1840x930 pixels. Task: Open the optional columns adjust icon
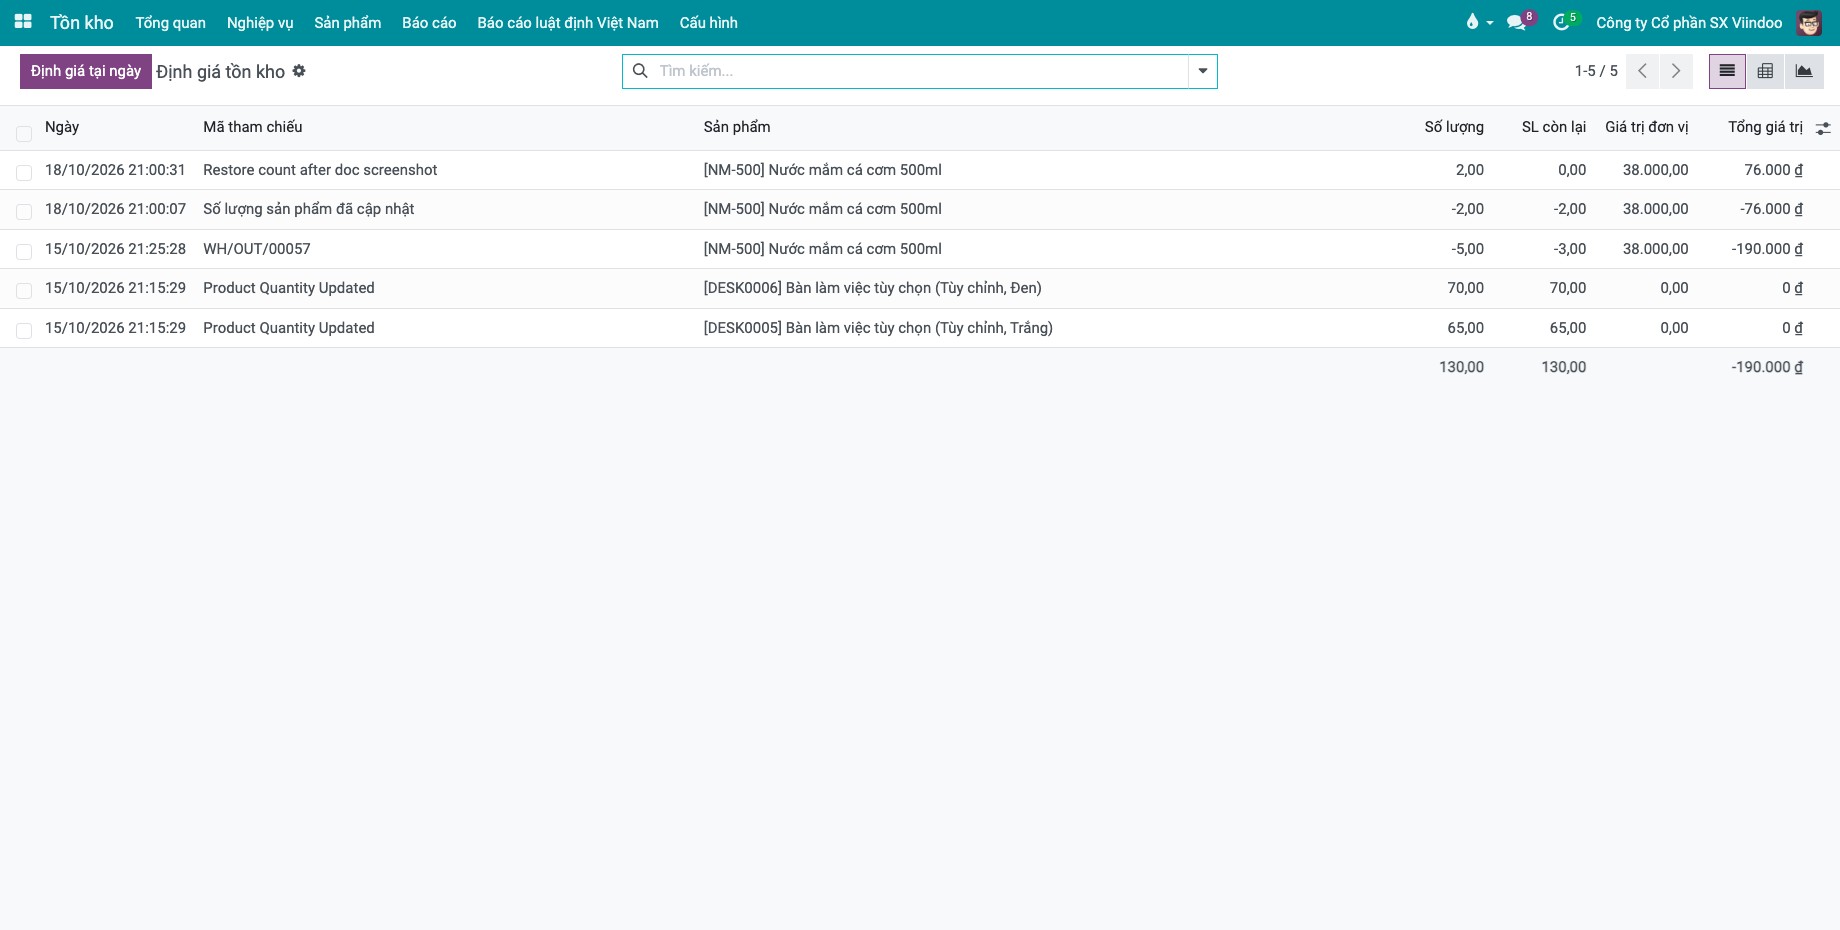[1823, 128]
